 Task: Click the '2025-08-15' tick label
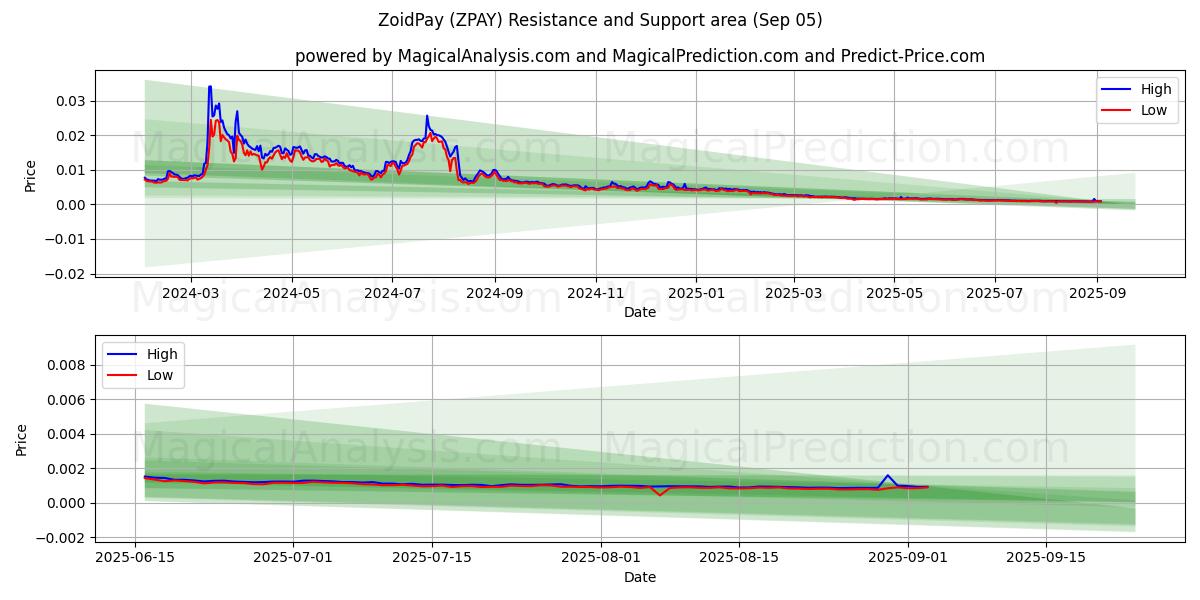point(739,559)
